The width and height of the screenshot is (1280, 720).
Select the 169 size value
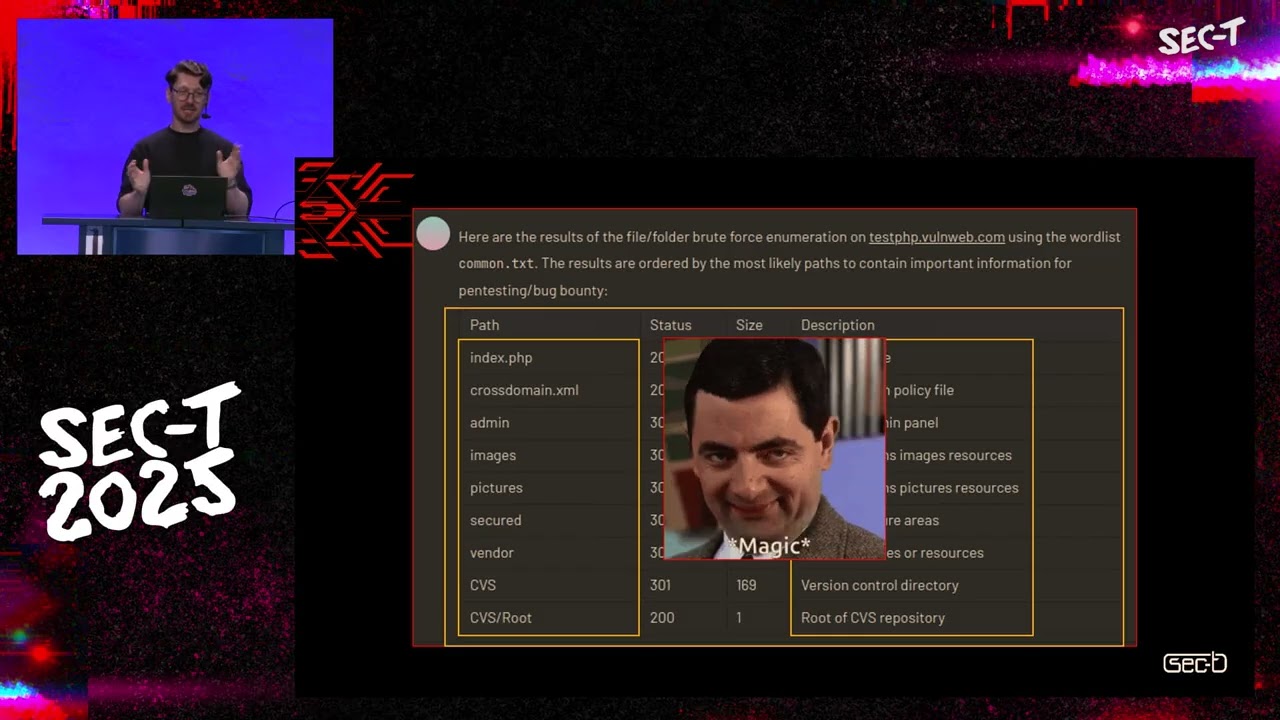[x=746, y=585]
